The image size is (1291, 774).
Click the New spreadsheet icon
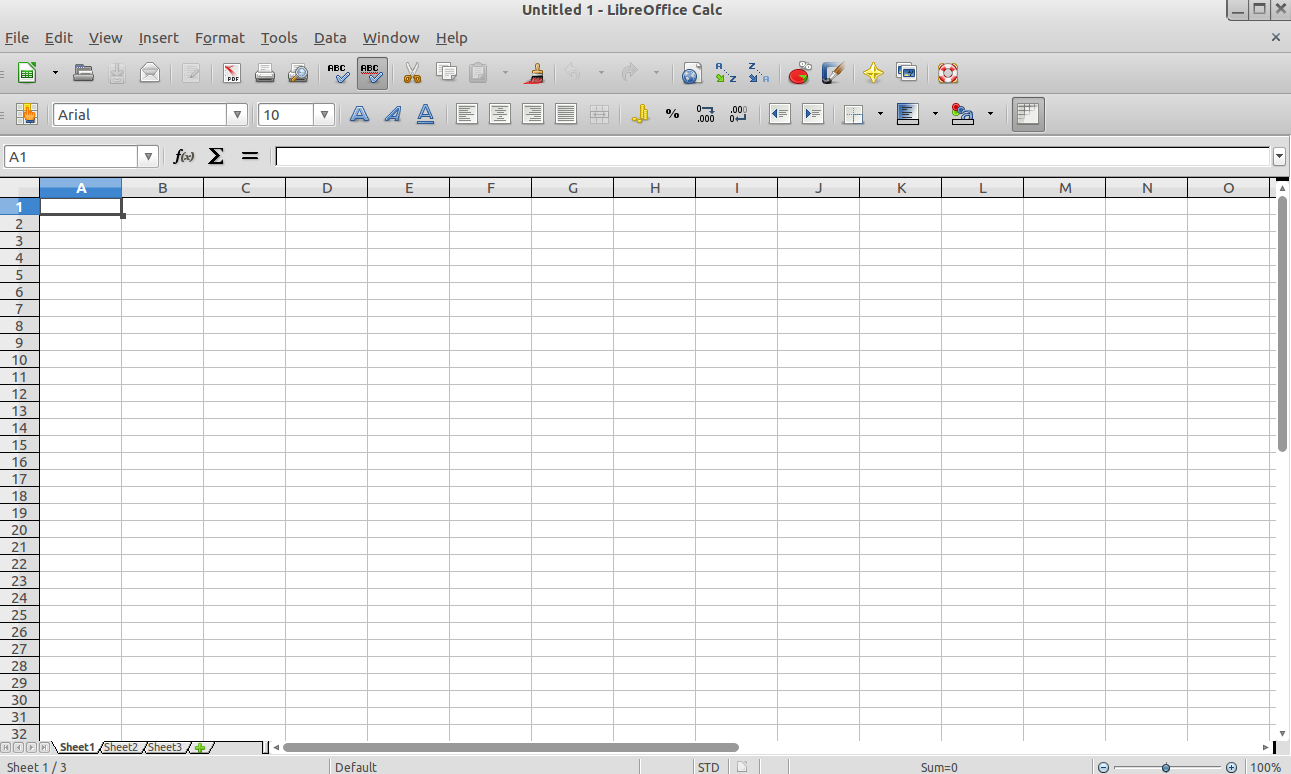coord(27,73)
